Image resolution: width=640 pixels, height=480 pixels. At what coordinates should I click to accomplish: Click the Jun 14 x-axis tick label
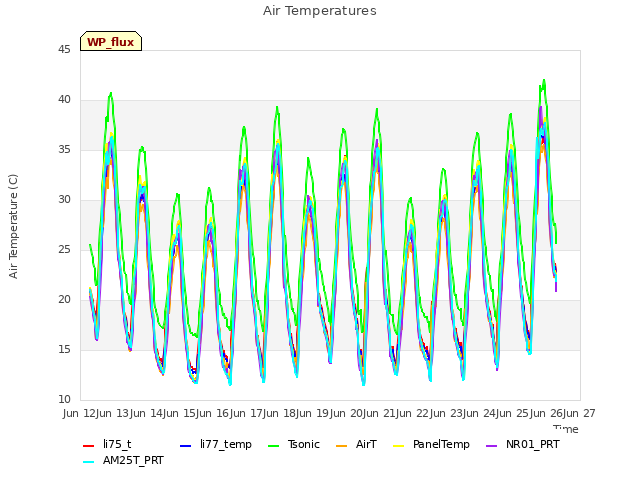(164, 413)
